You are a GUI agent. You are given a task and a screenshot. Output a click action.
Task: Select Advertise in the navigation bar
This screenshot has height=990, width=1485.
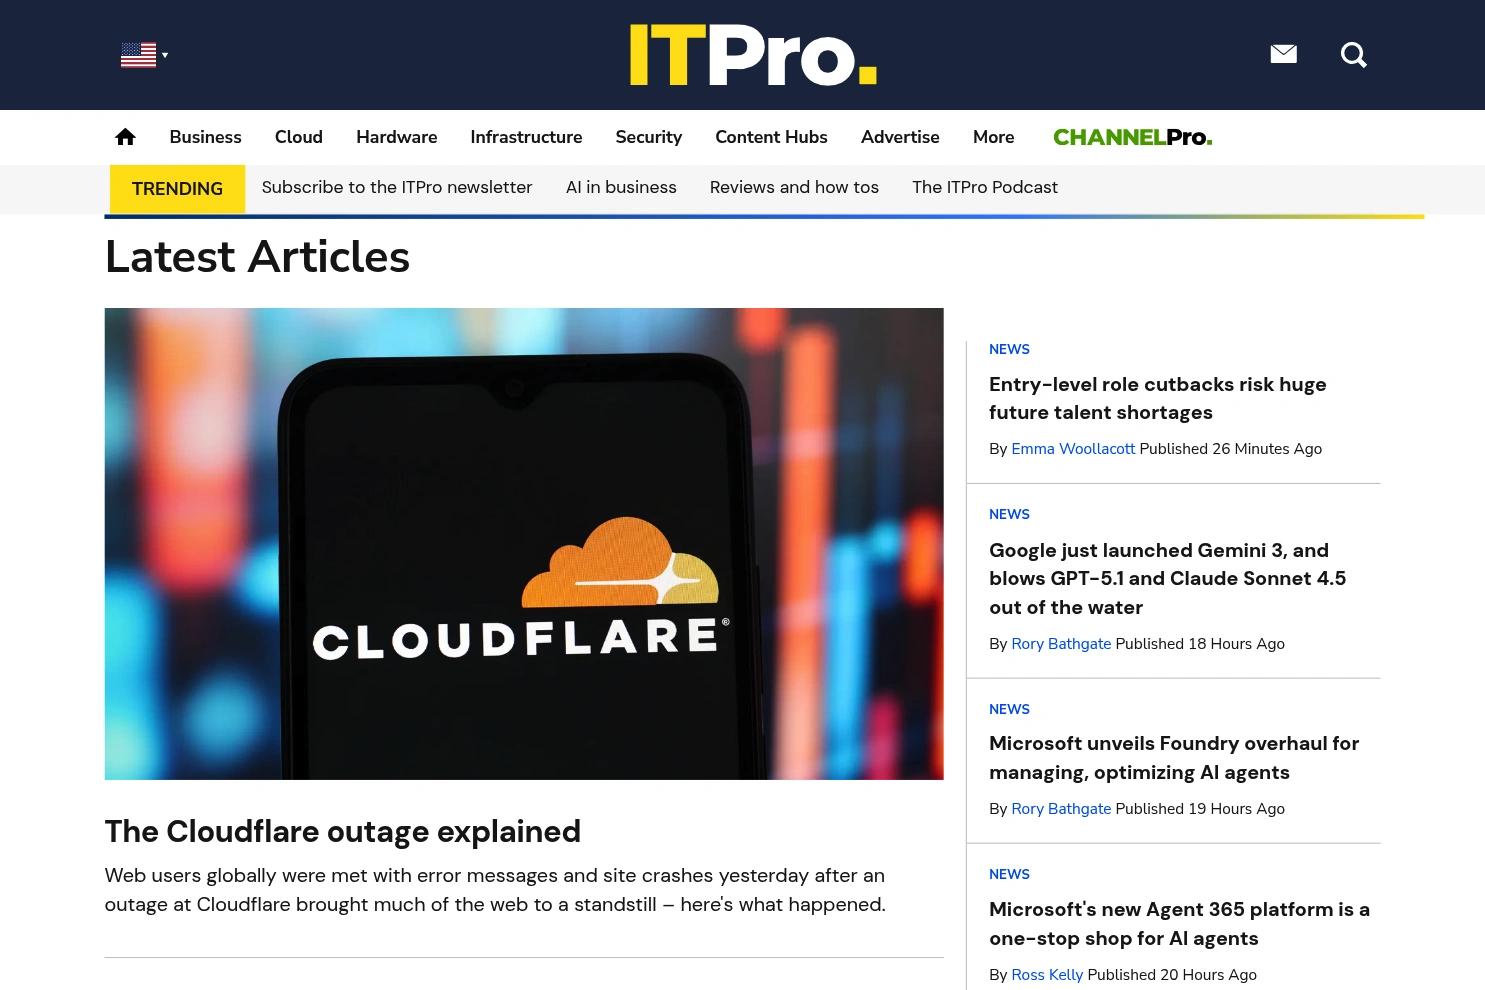point(900,137)
